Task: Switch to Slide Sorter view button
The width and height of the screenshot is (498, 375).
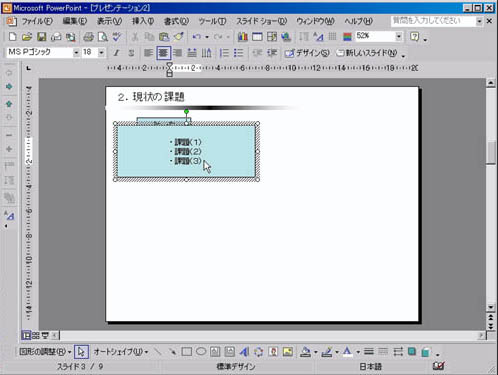Action: coord(36,335)
